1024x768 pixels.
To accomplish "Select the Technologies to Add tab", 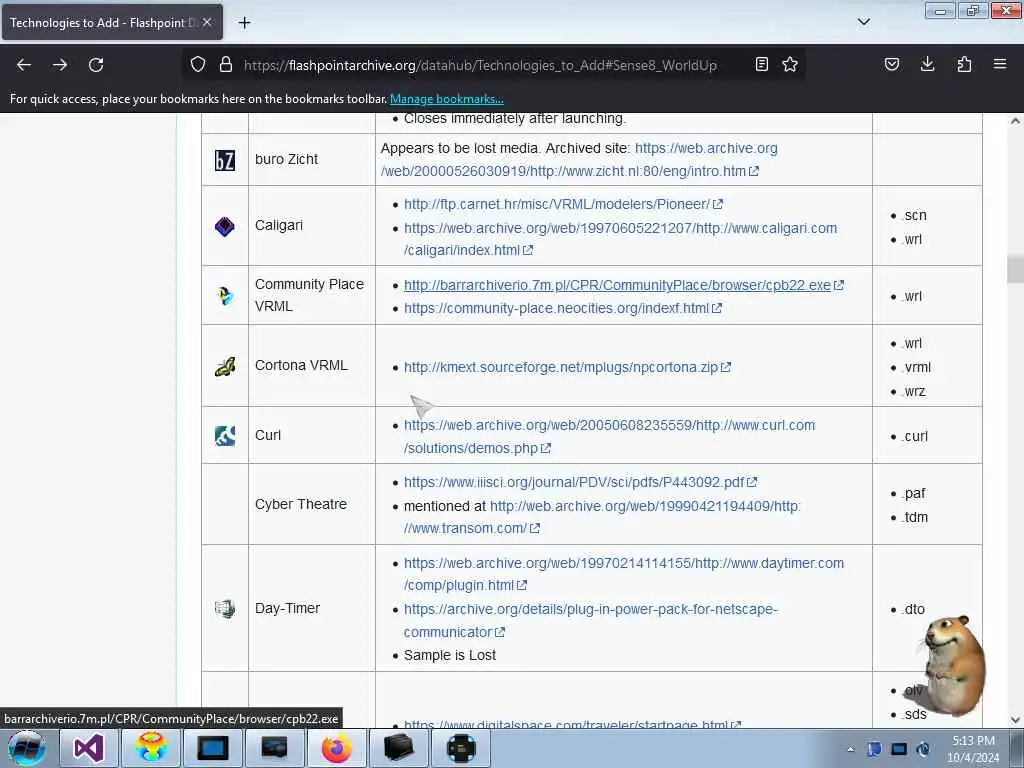I will pyautogui.click(x=112, y=23).
